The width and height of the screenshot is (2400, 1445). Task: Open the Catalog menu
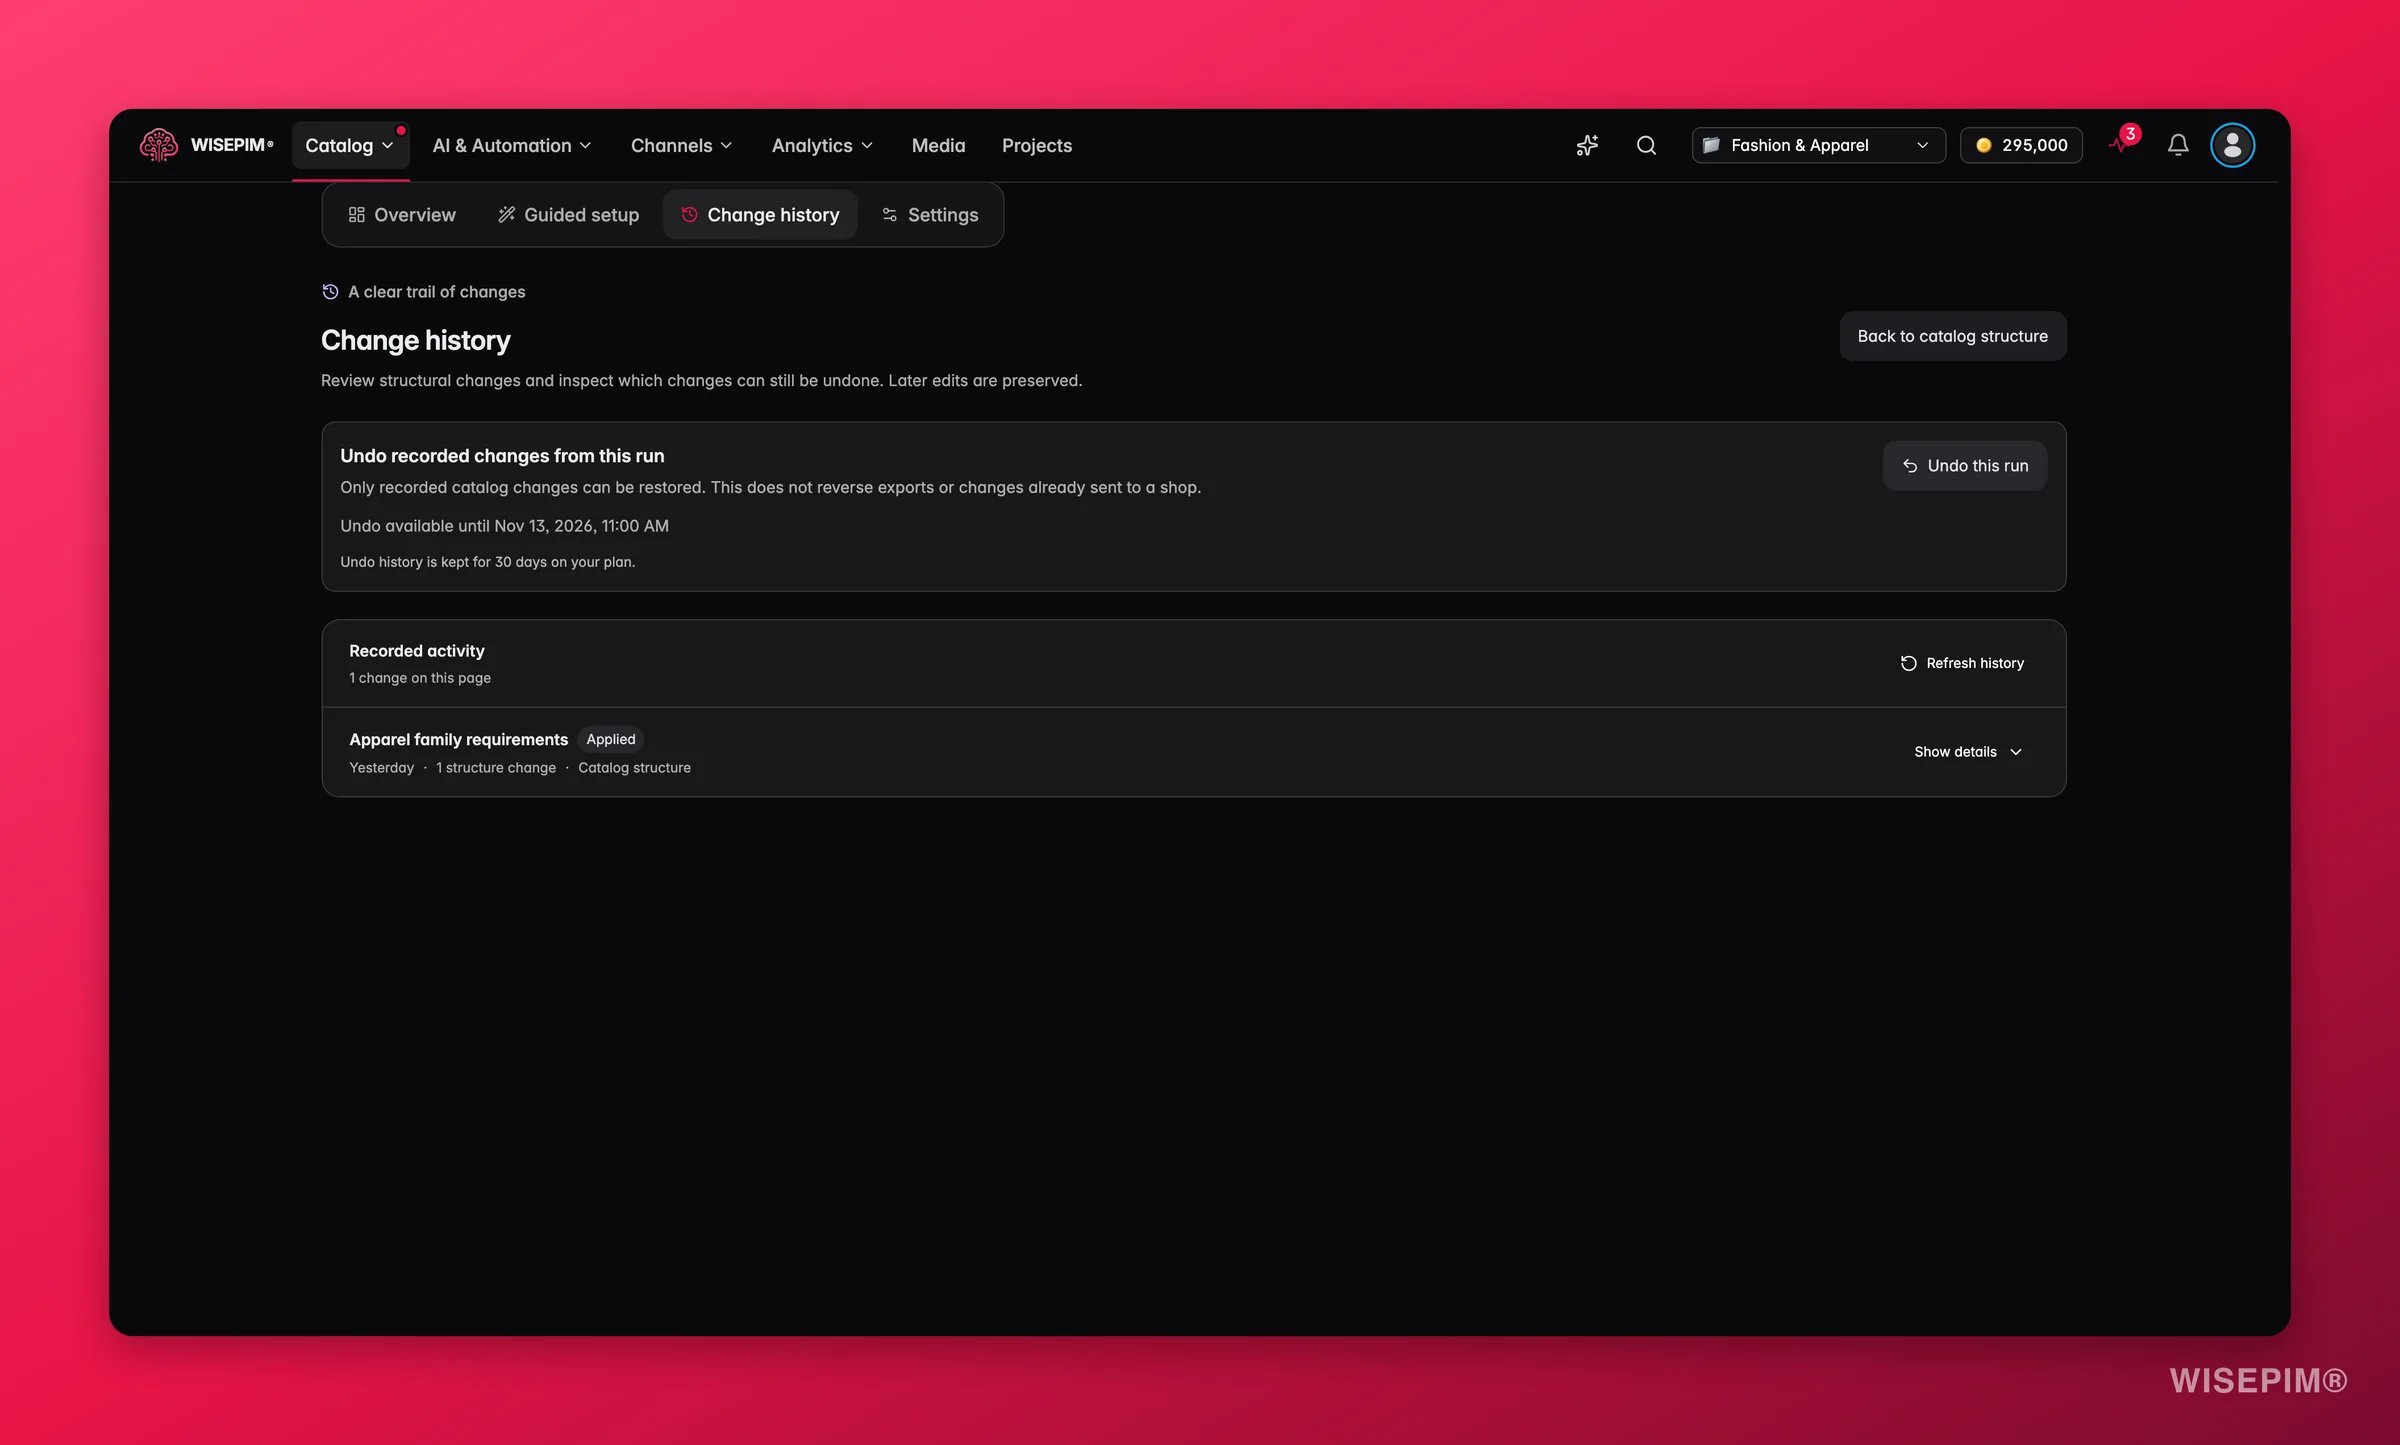[x=350, y=145]
